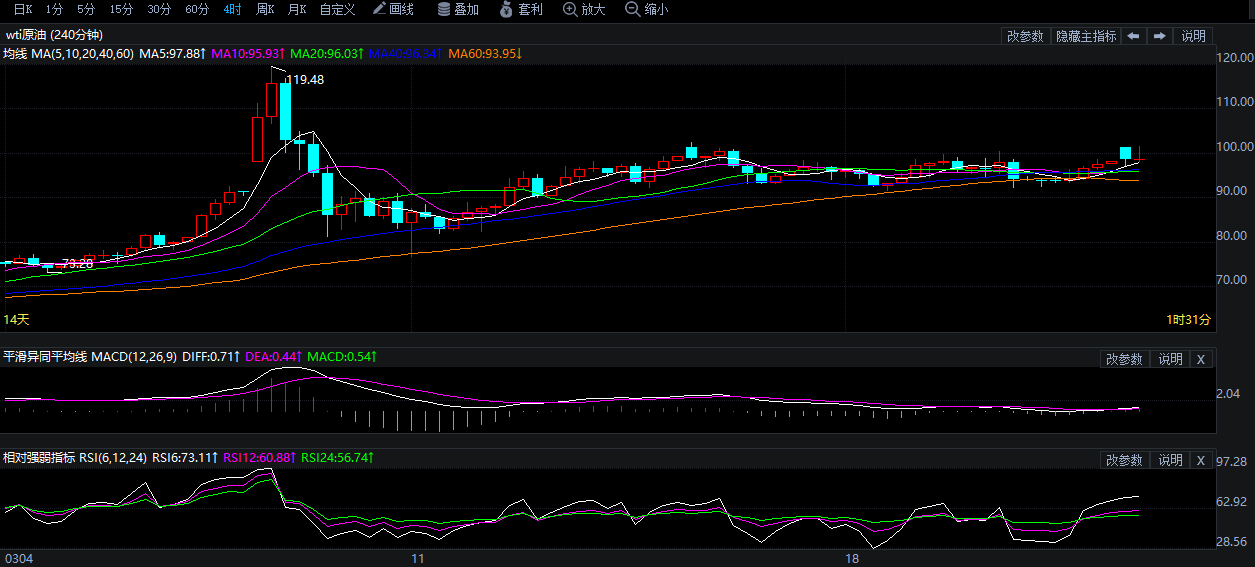Select the 周K weekly period
Viewport: 1255px width, 567px height.
coord(265,9)
